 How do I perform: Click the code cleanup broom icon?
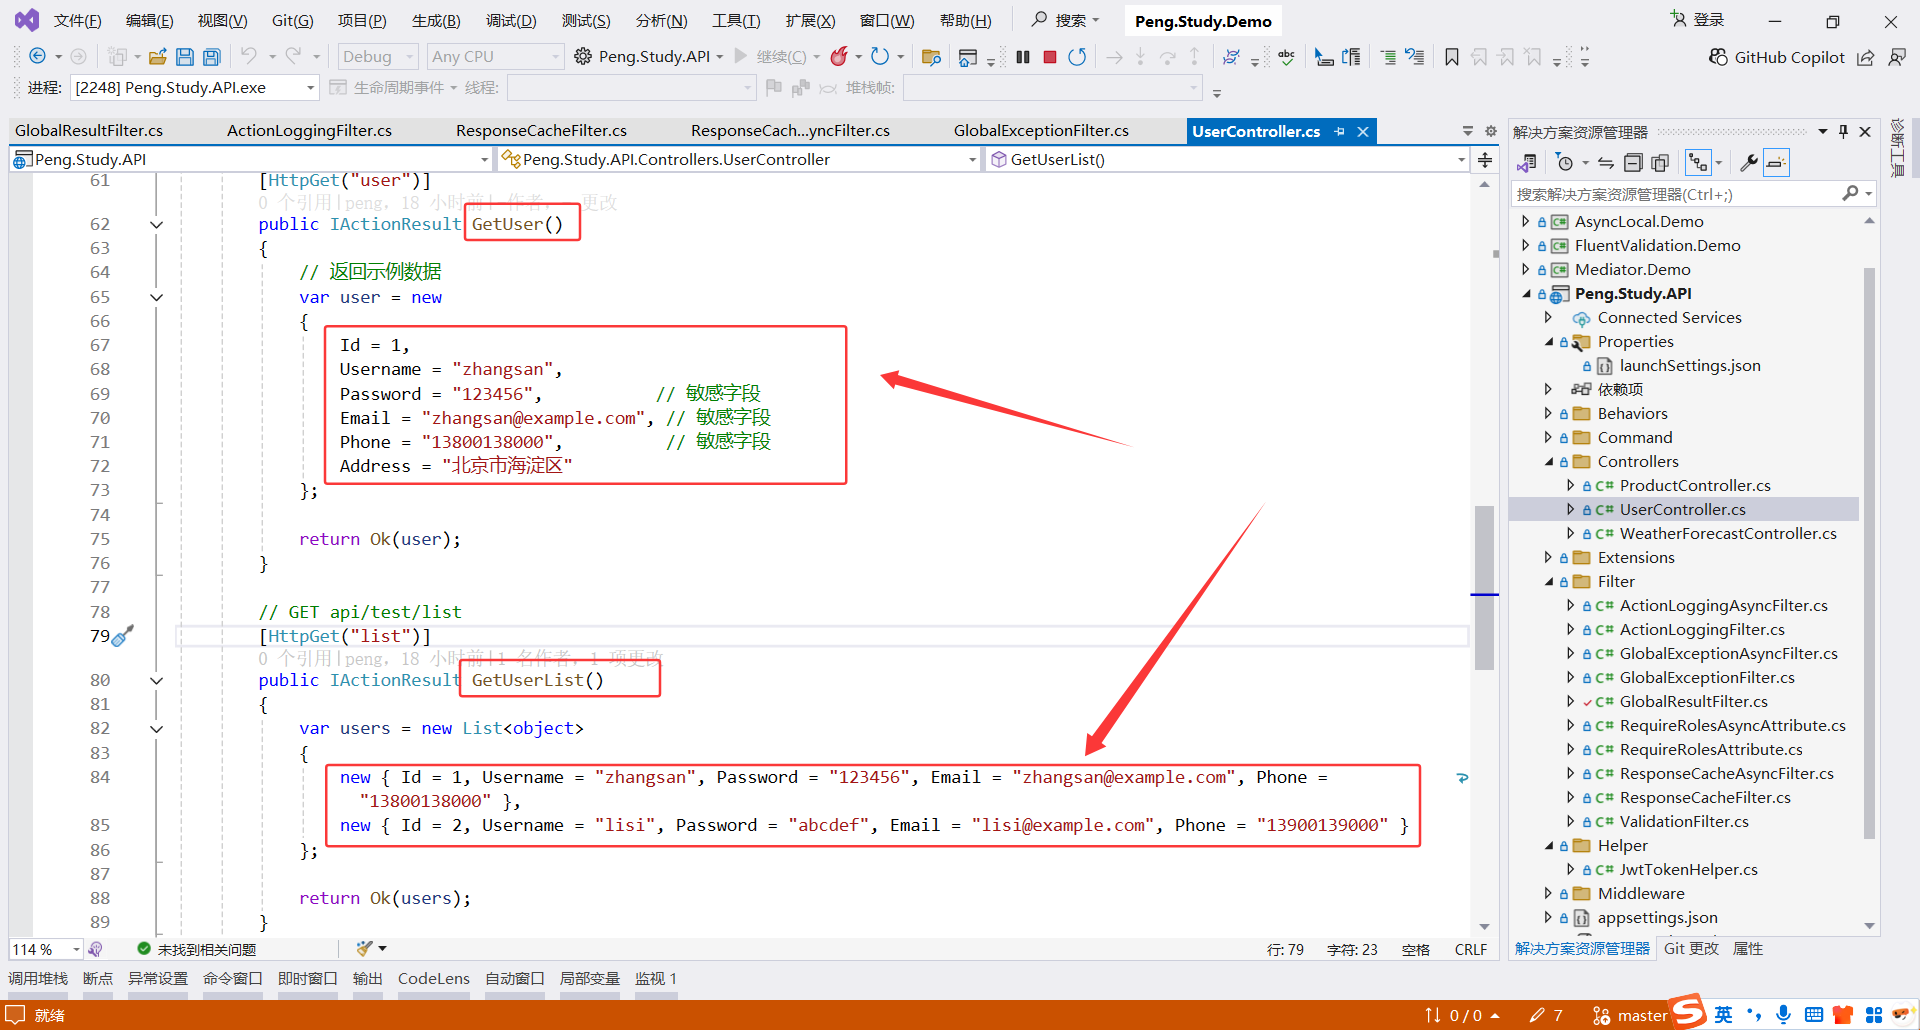pos(365,948)
